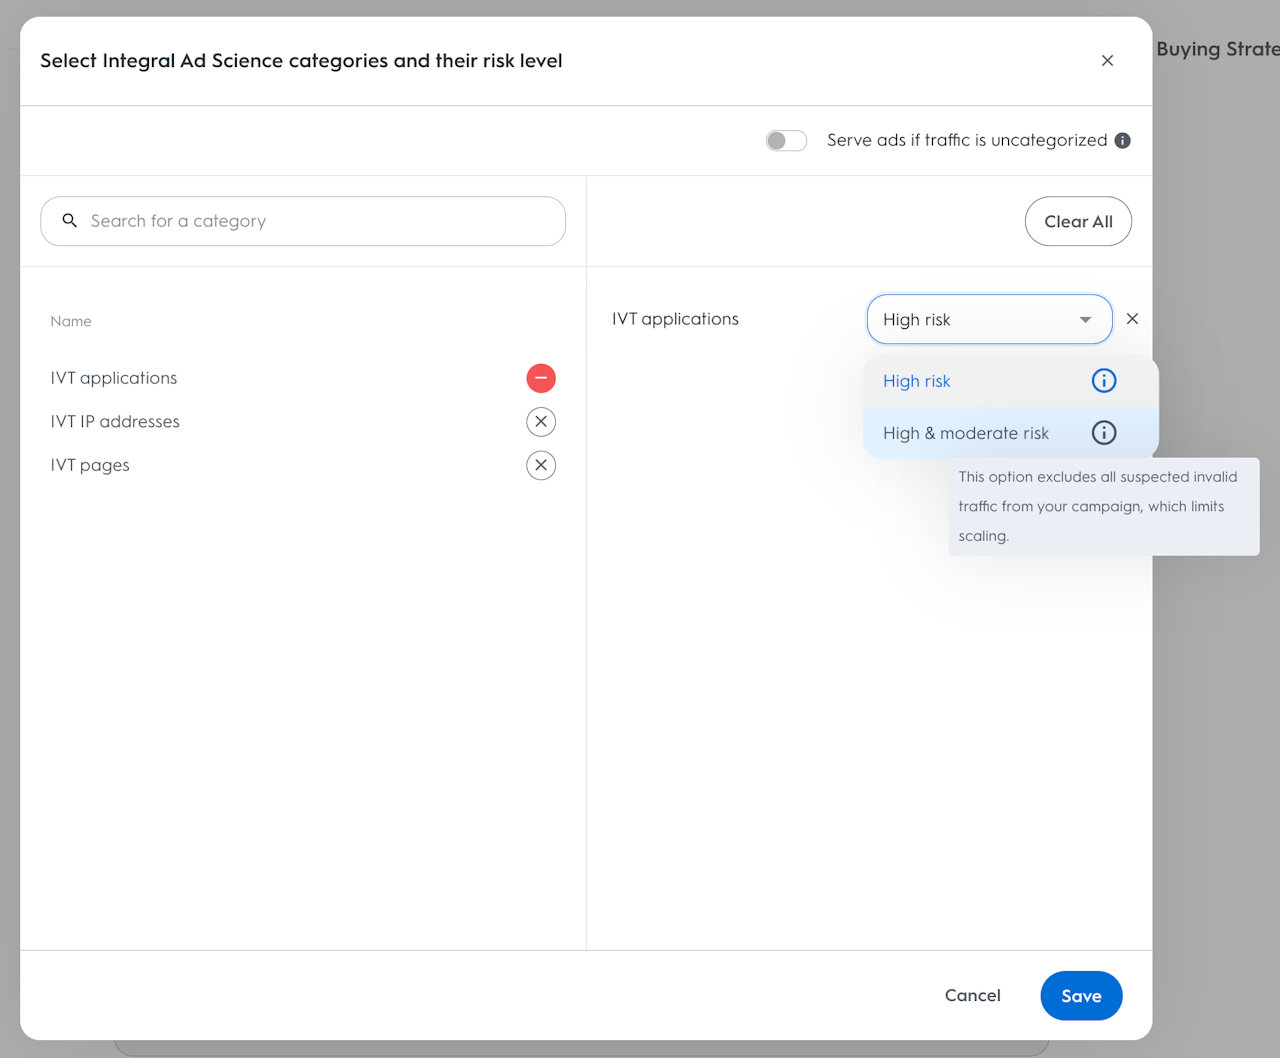The width and height of the screenshot is (1280, 1058).
Task: Select IVT applications name in left list
Action: pos(114,378)
